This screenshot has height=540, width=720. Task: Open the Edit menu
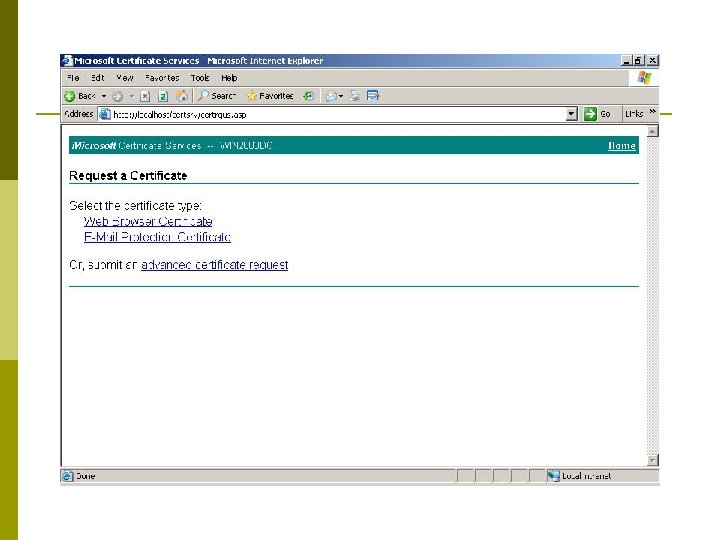(97, 78)
